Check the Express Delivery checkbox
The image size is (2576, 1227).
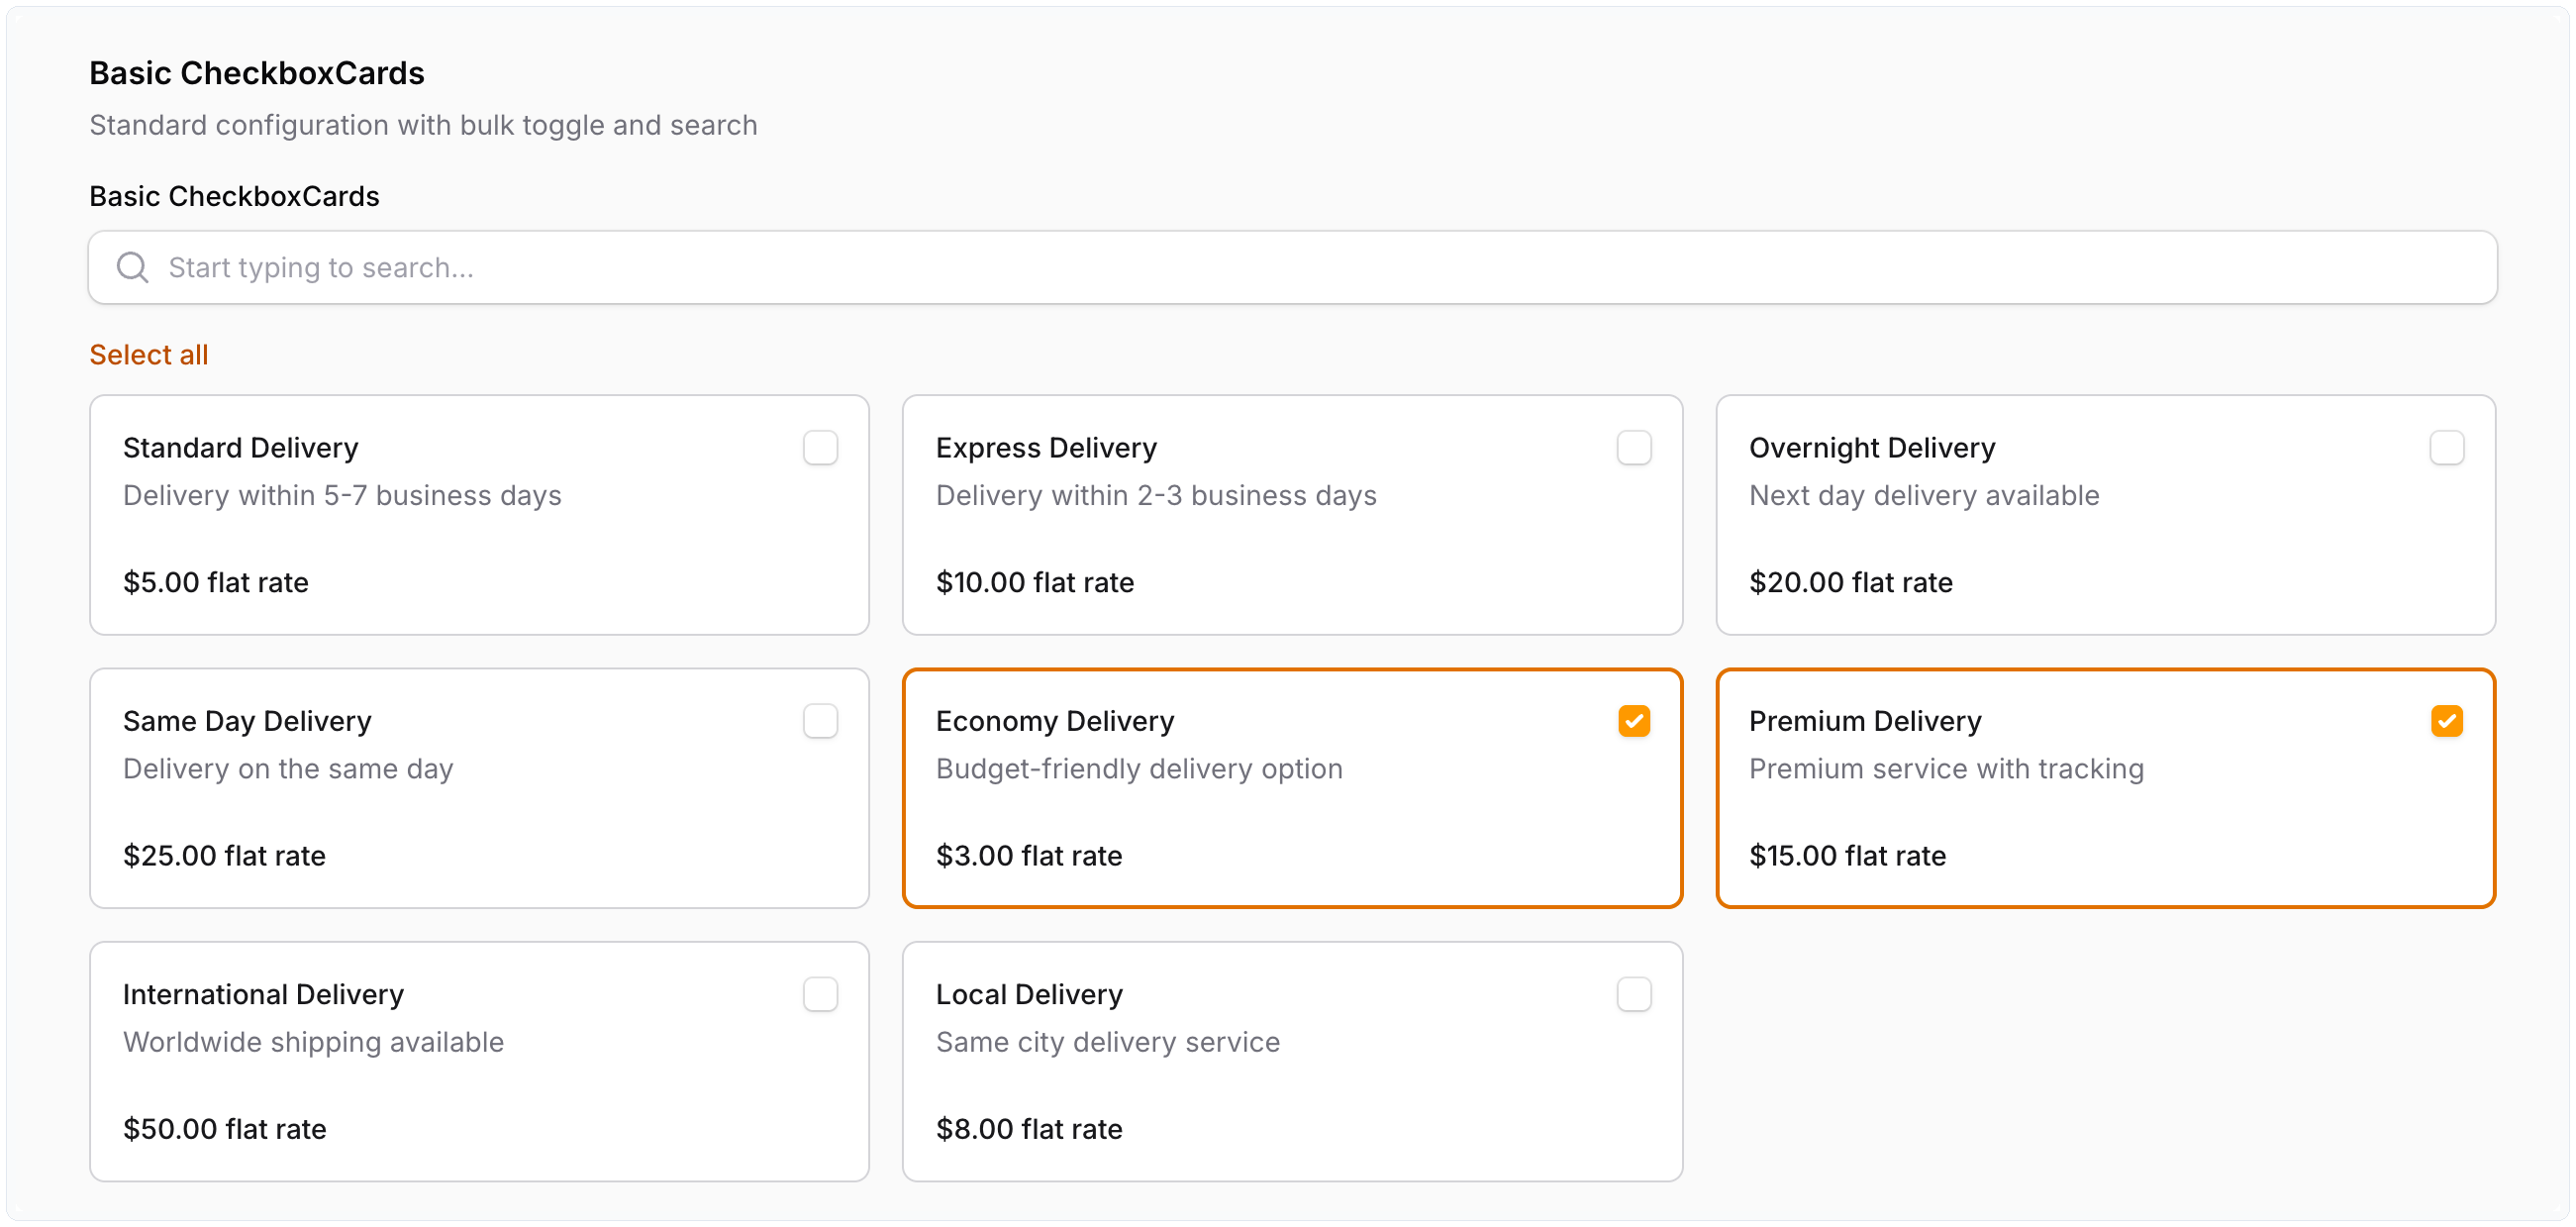(1633, 447)
